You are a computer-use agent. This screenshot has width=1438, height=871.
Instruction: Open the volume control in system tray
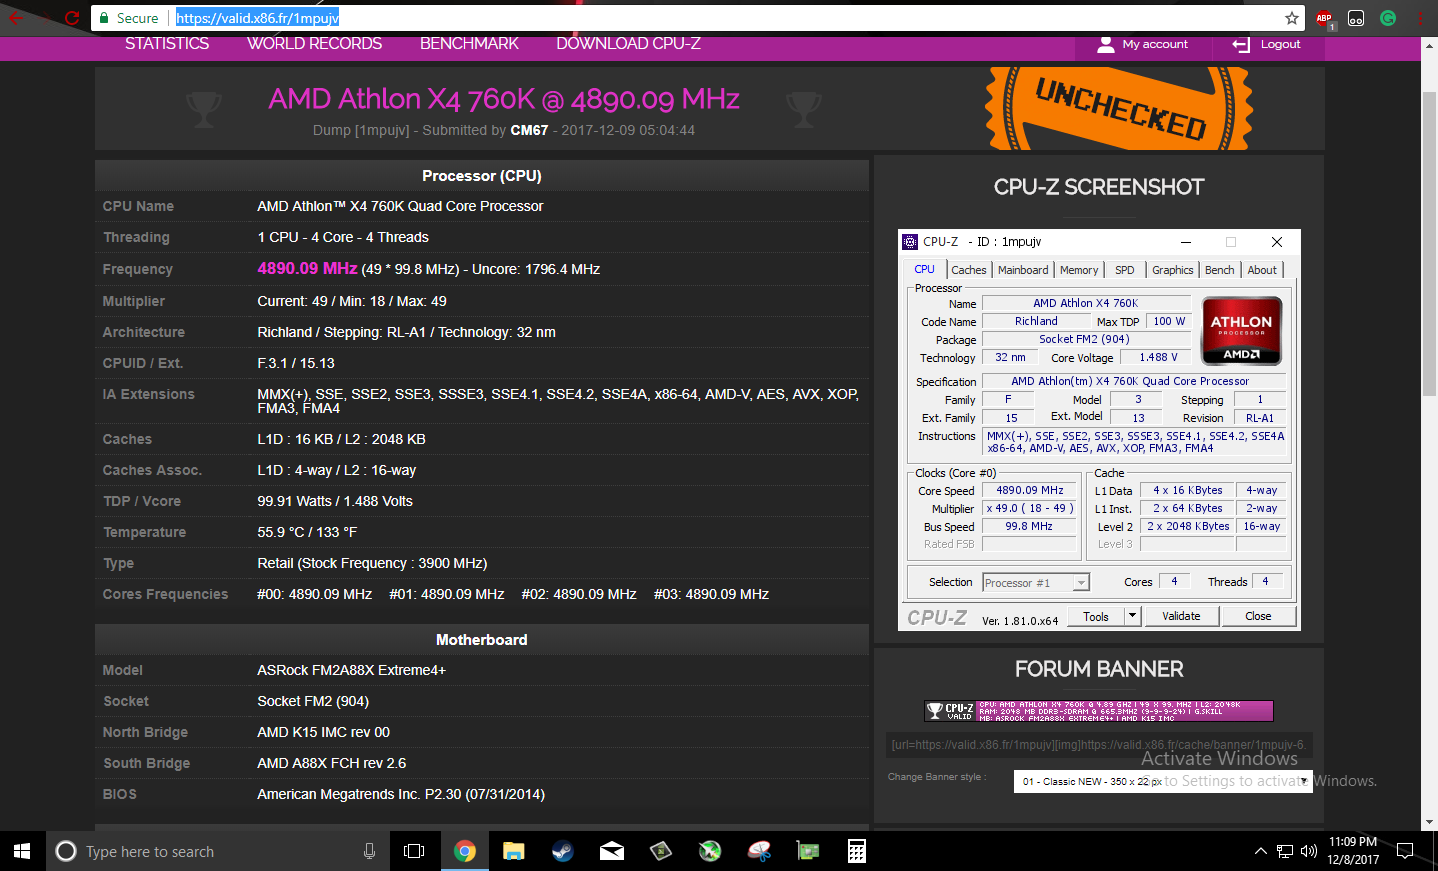1309,851
